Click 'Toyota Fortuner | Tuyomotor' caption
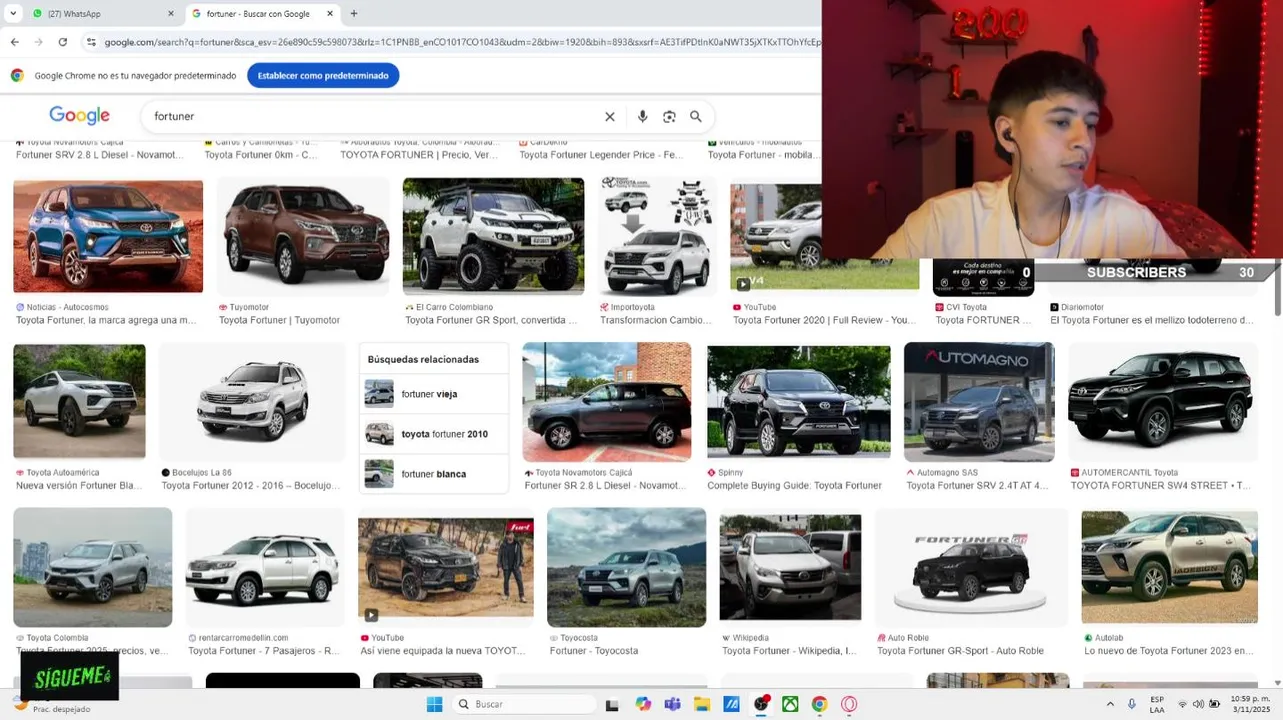Image resolution: width=1283 pixels, height=720 pixels. [x=279, y=320]
